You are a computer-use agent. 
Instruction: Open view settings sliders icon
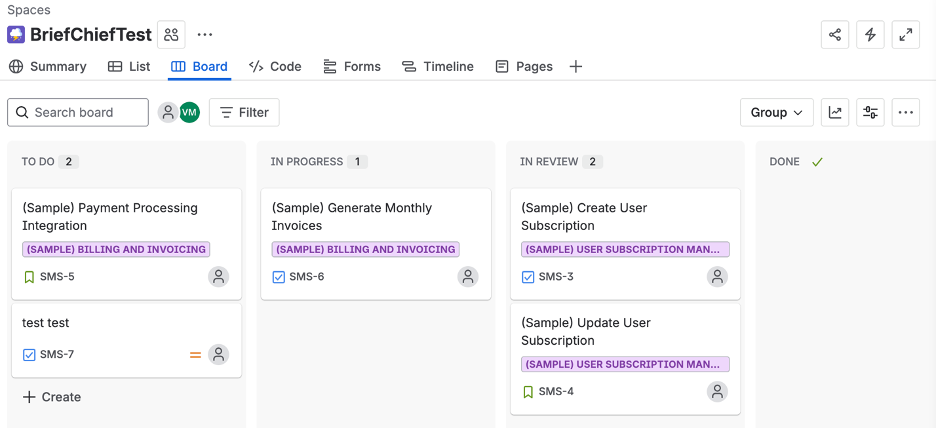tap(870, 112)
